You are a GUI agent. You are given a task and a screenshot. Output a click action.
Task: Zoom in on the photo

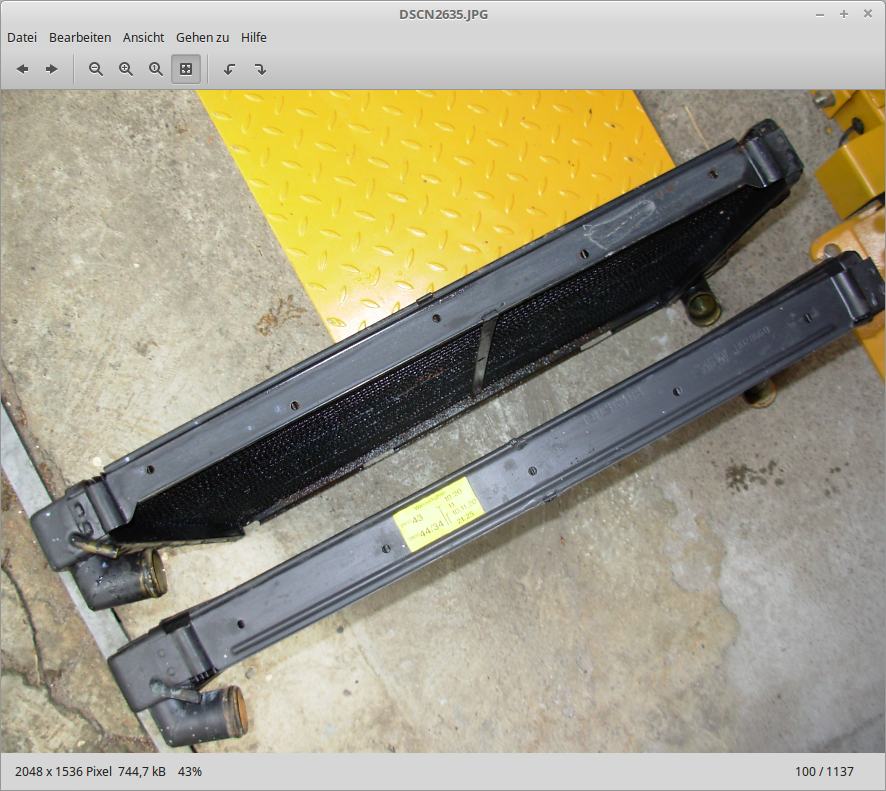click(126, 69)
